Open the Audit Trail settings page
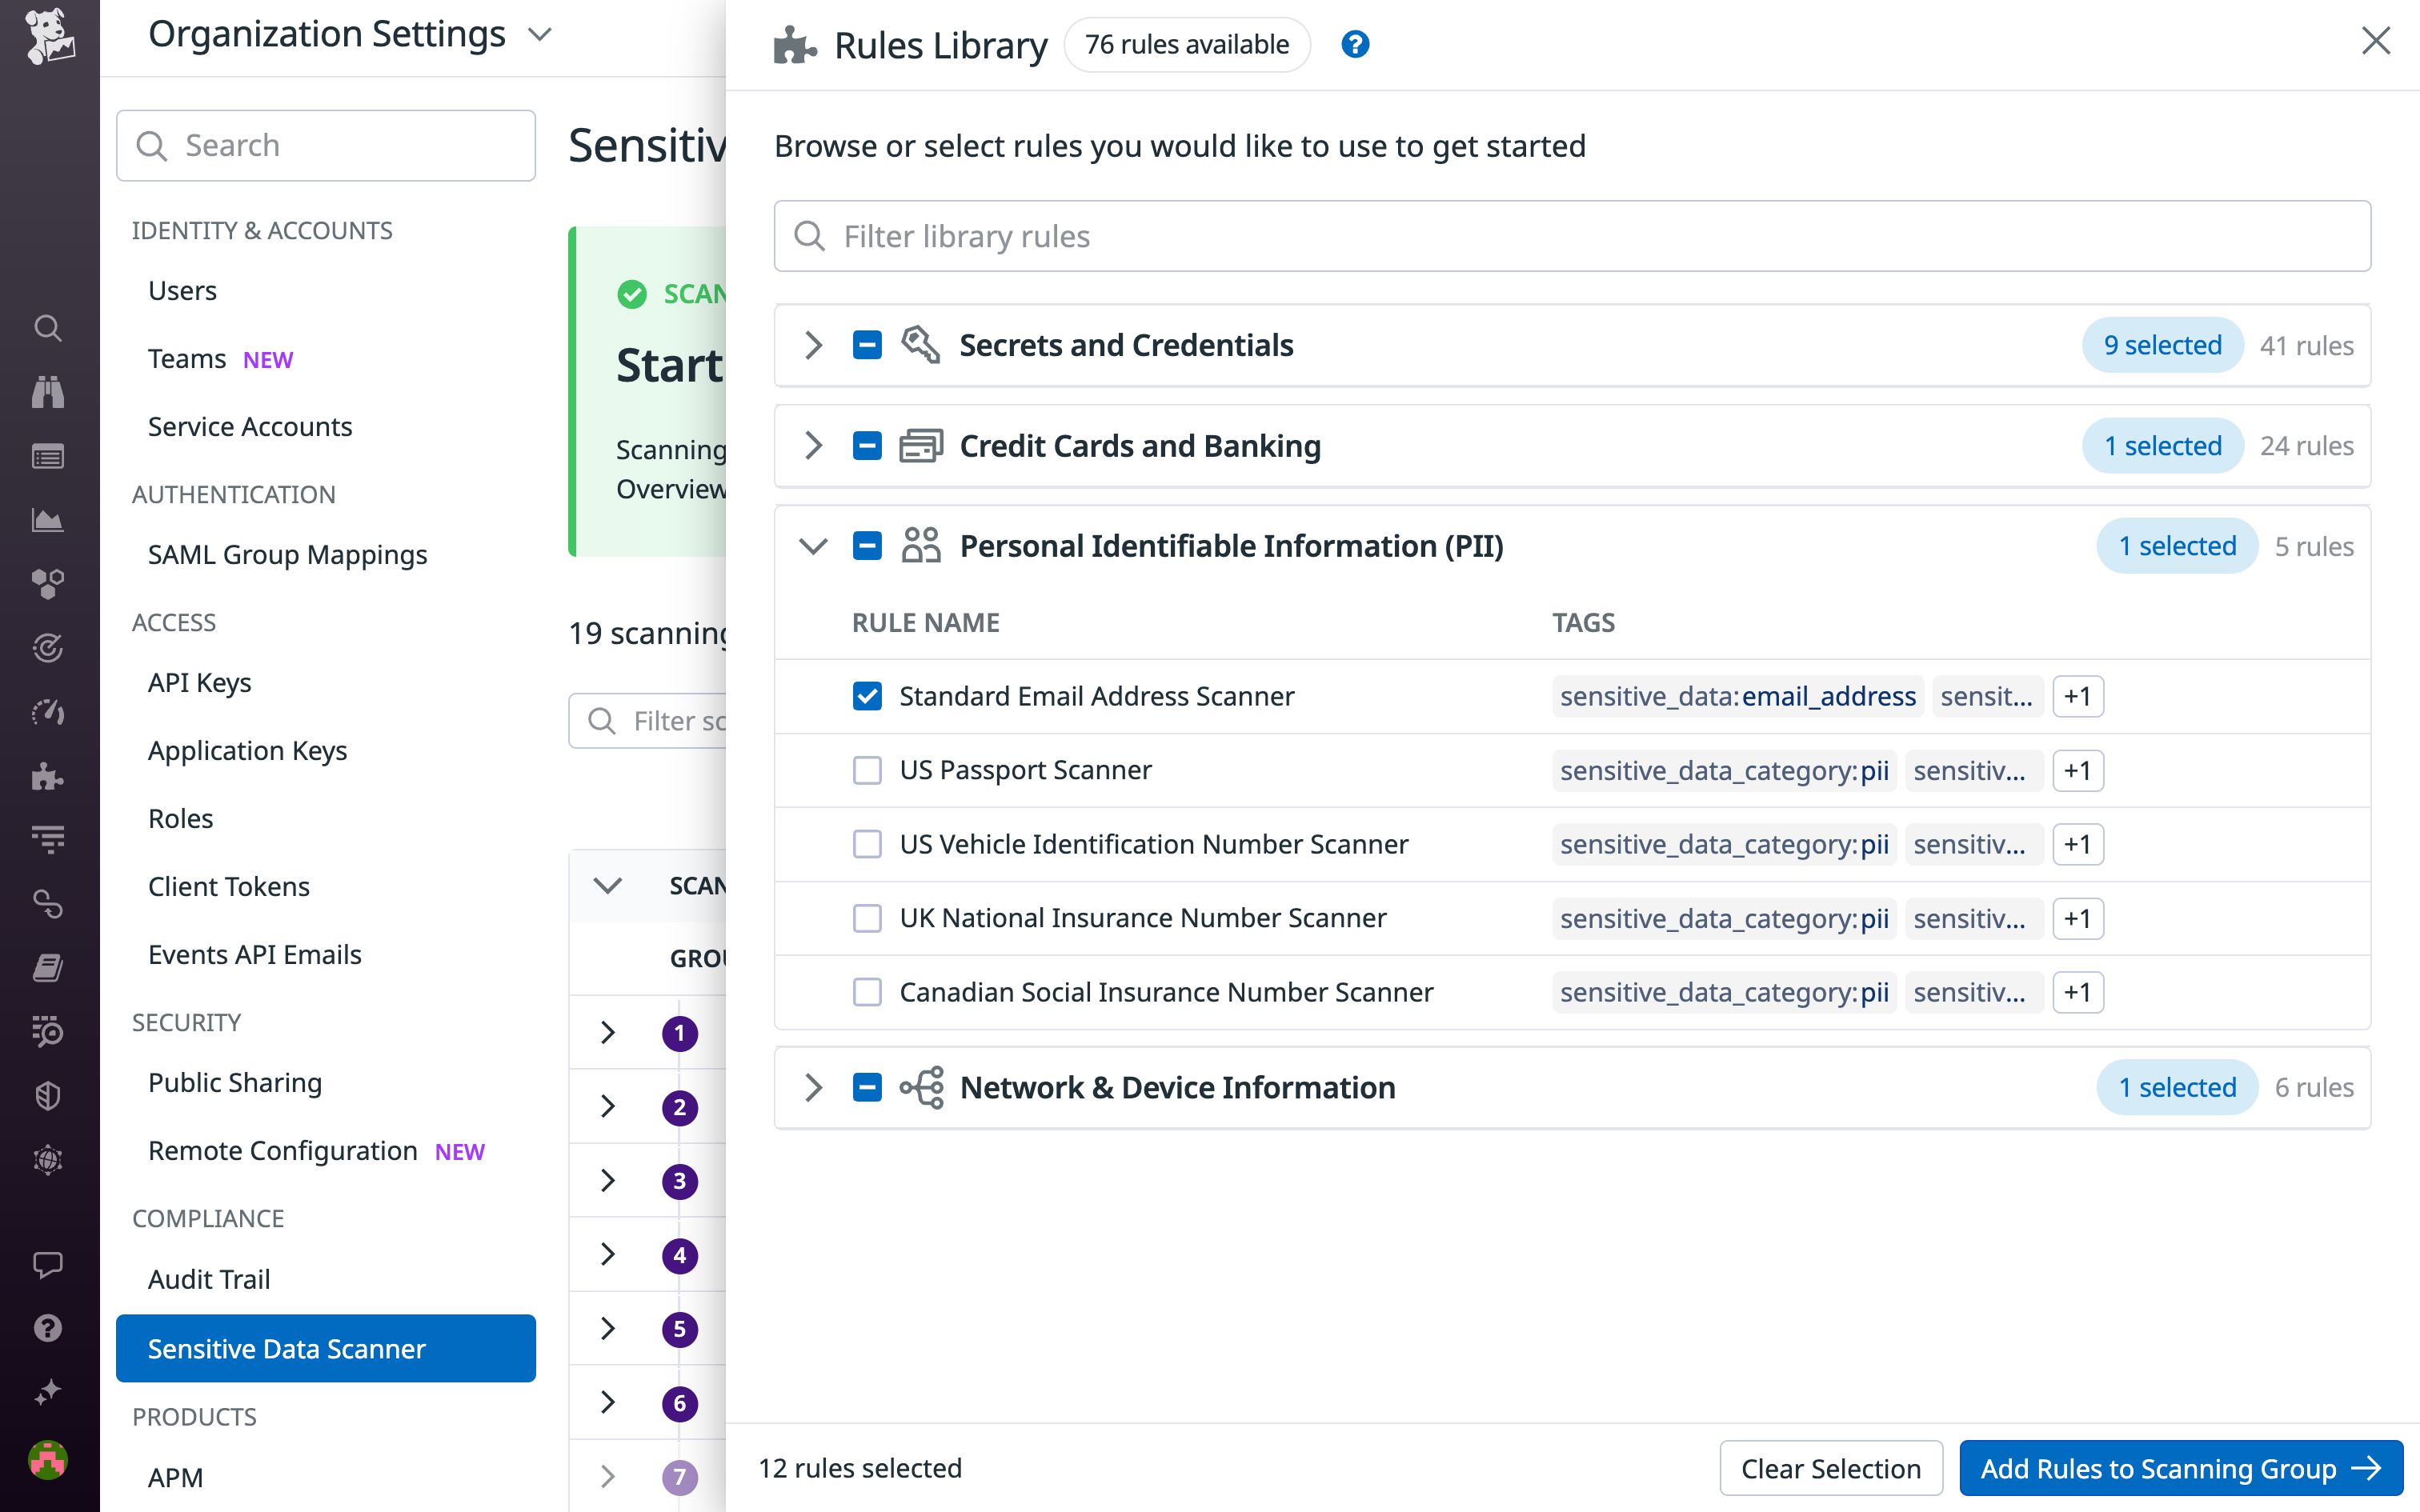Viewport: 2420px width, 1512px height. point(209,1279)
